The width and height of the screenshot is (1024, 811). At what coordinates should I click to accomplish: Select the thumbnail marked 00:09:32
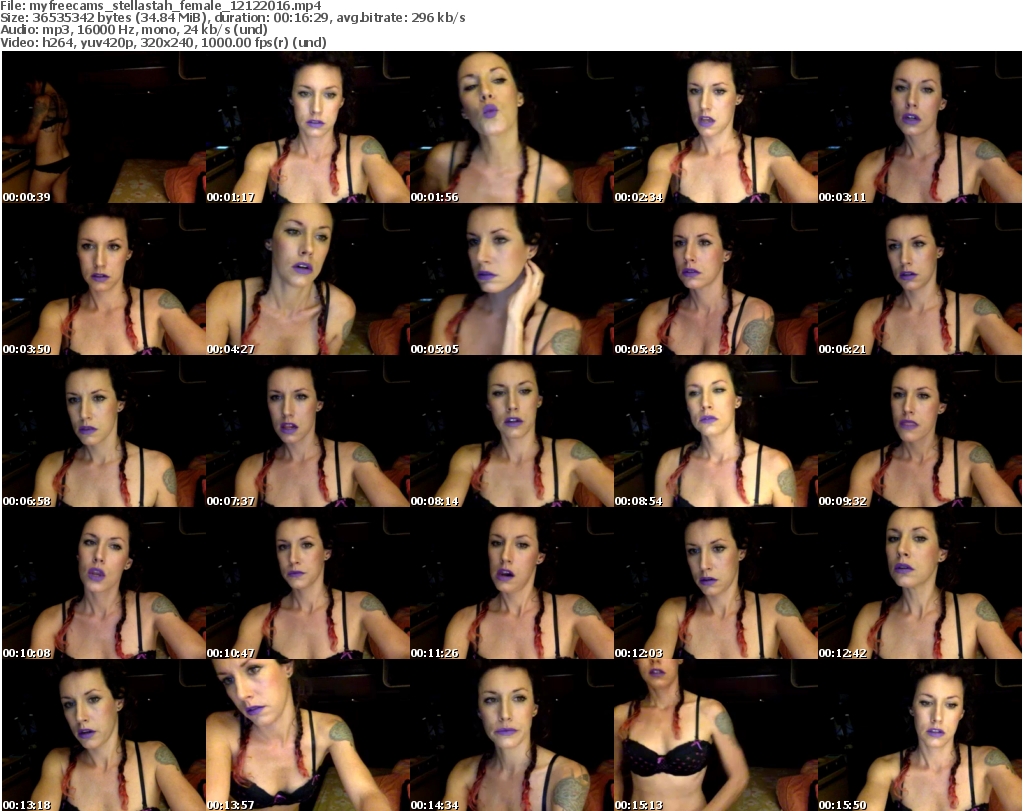(920, 432)
